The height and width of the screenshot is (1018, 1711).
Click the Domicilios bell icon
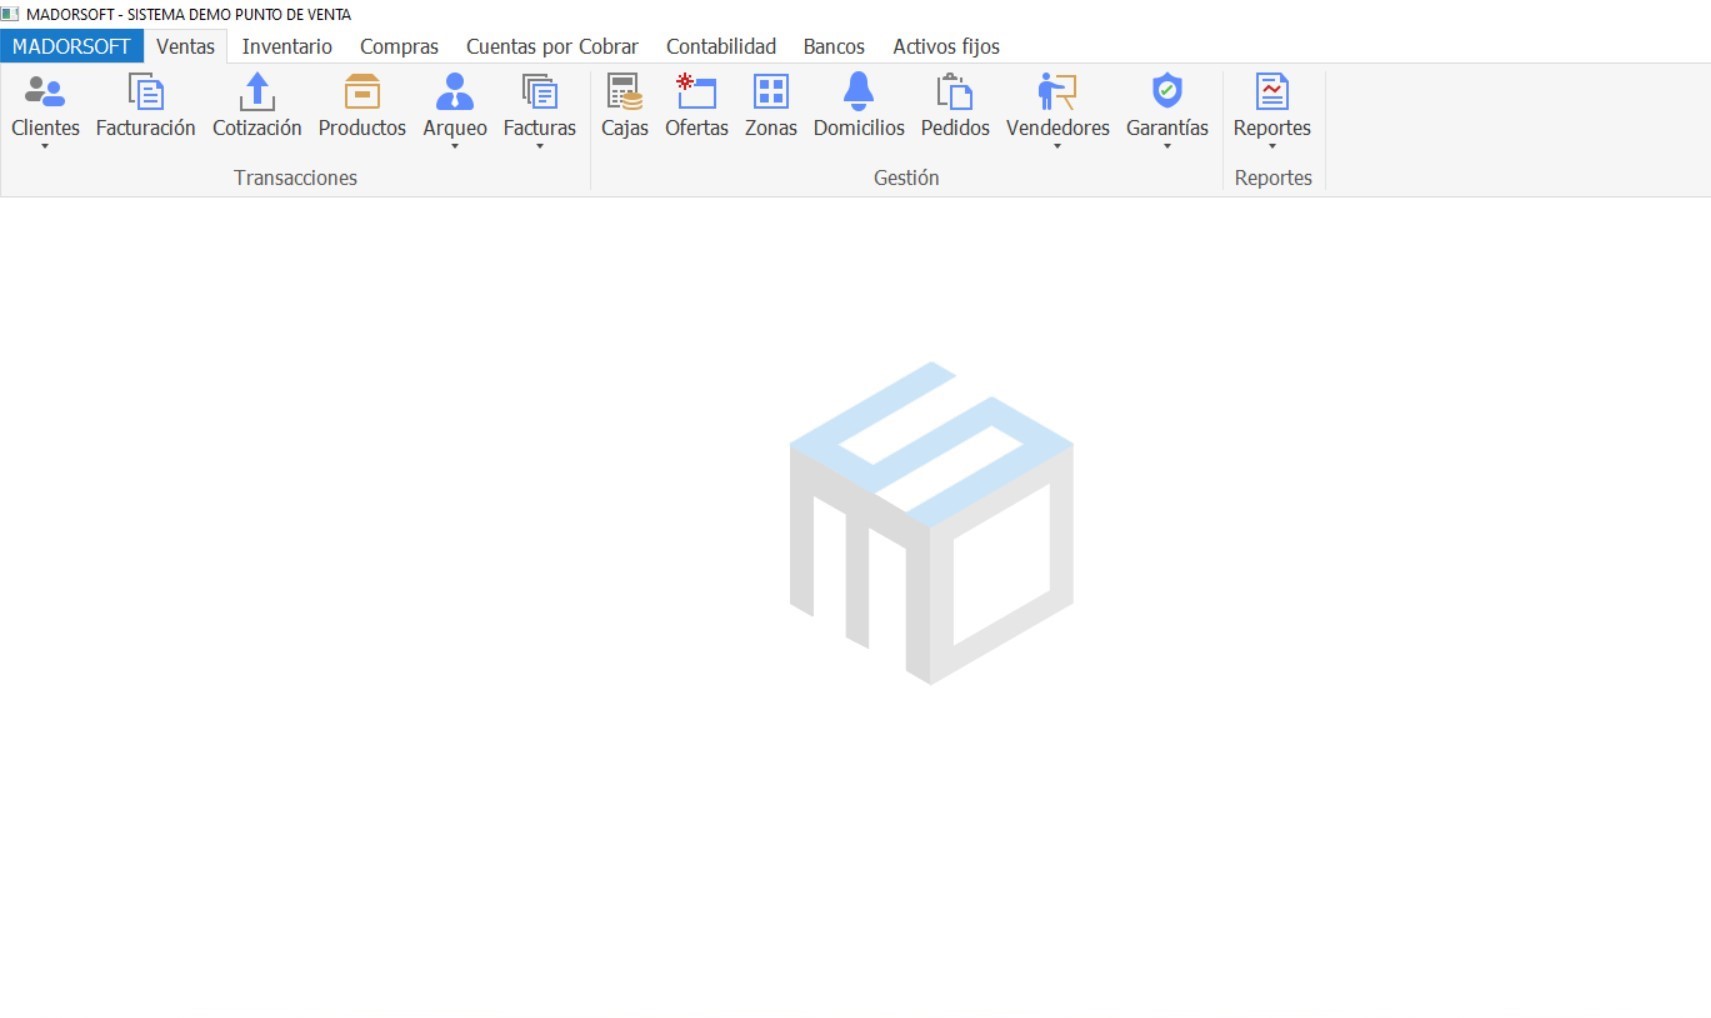(858, 93)
